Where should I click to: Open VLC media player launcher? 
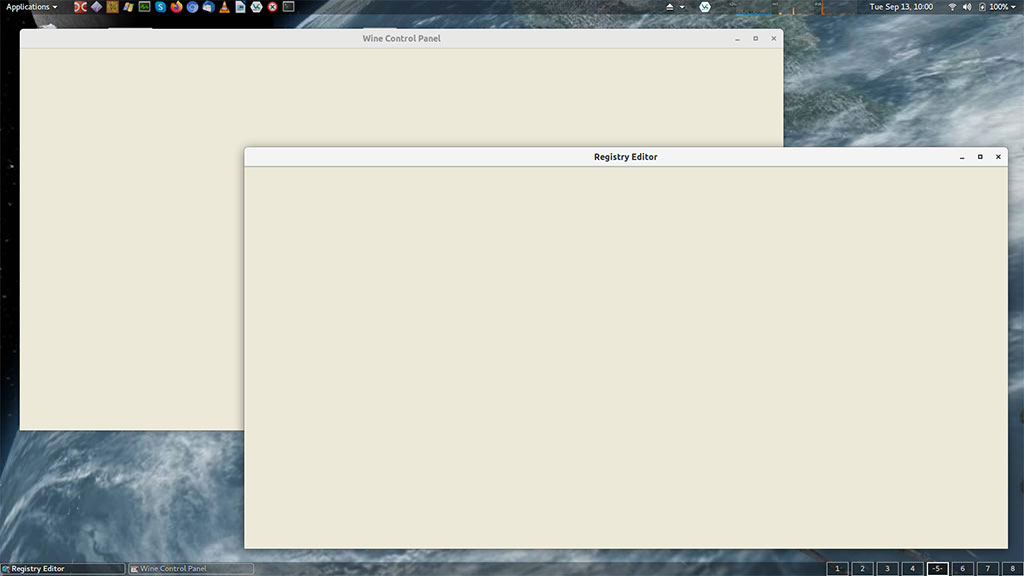(x=224, y=7)
